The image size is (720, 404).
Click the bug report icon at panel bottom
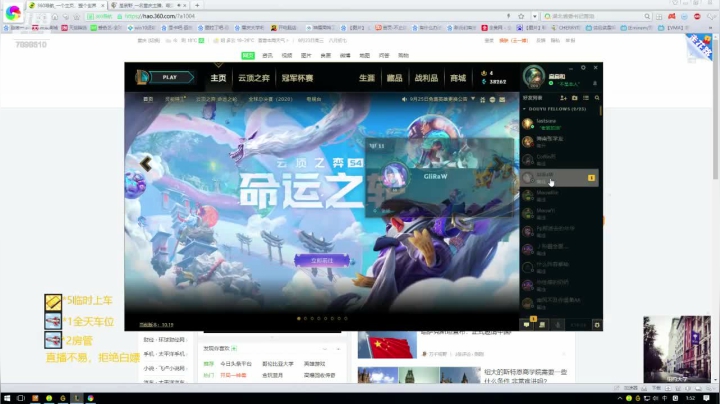(x=597, y=325)
